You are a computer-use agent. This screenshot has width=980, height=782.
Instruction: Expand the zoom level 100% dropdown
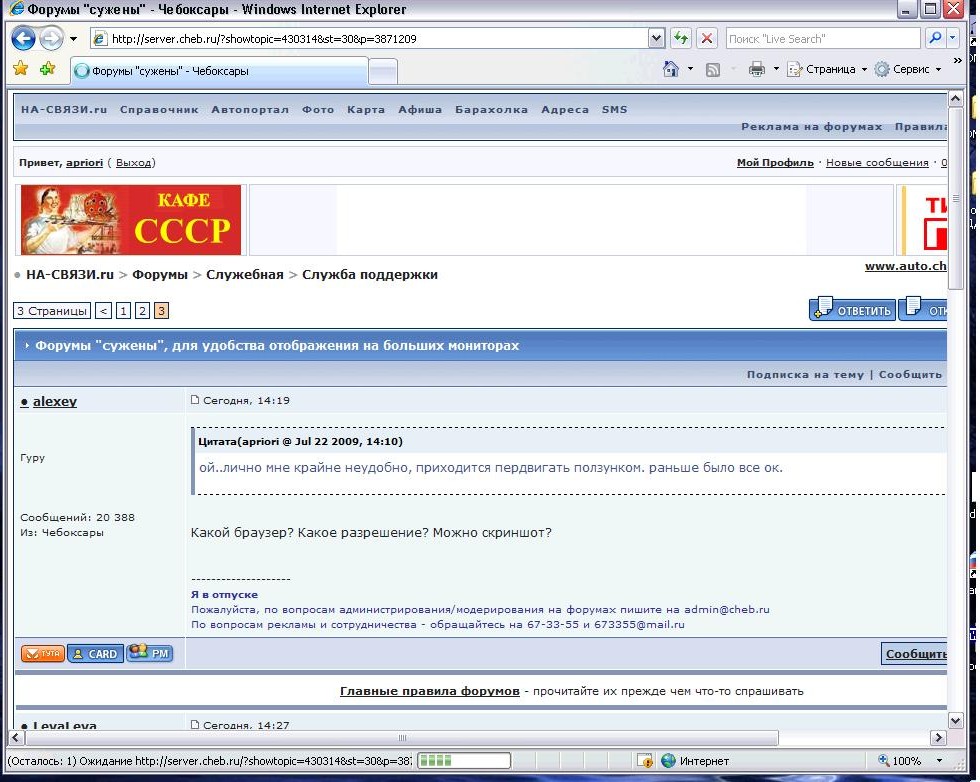(931, 761)
